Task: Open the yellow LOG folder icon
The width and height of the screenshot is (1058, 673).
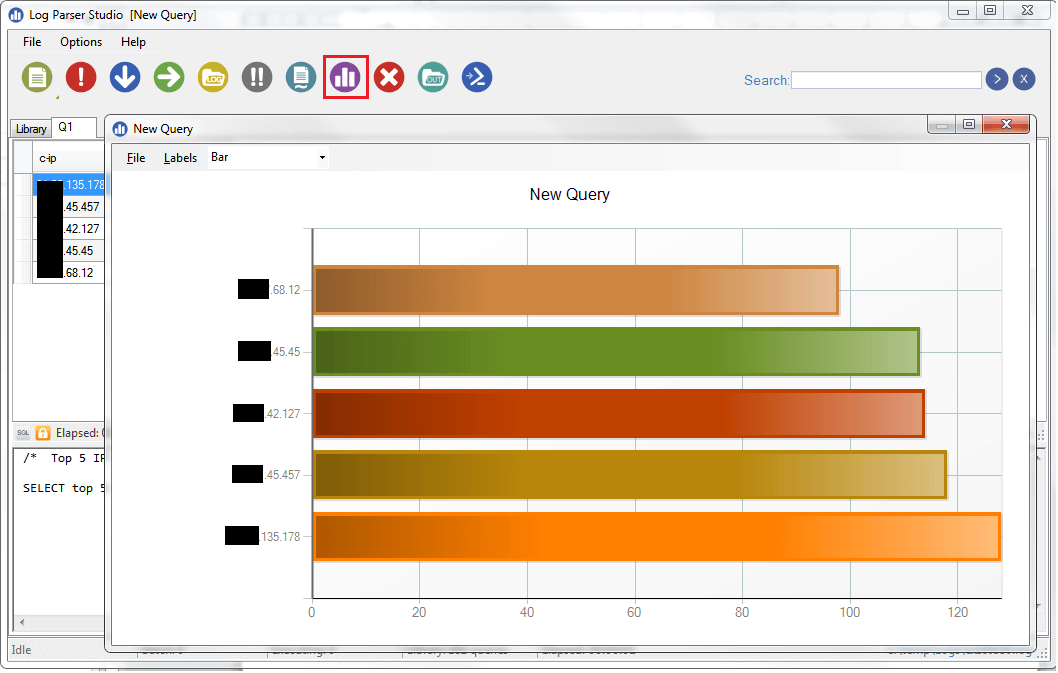Action: [x=213, y=77]
